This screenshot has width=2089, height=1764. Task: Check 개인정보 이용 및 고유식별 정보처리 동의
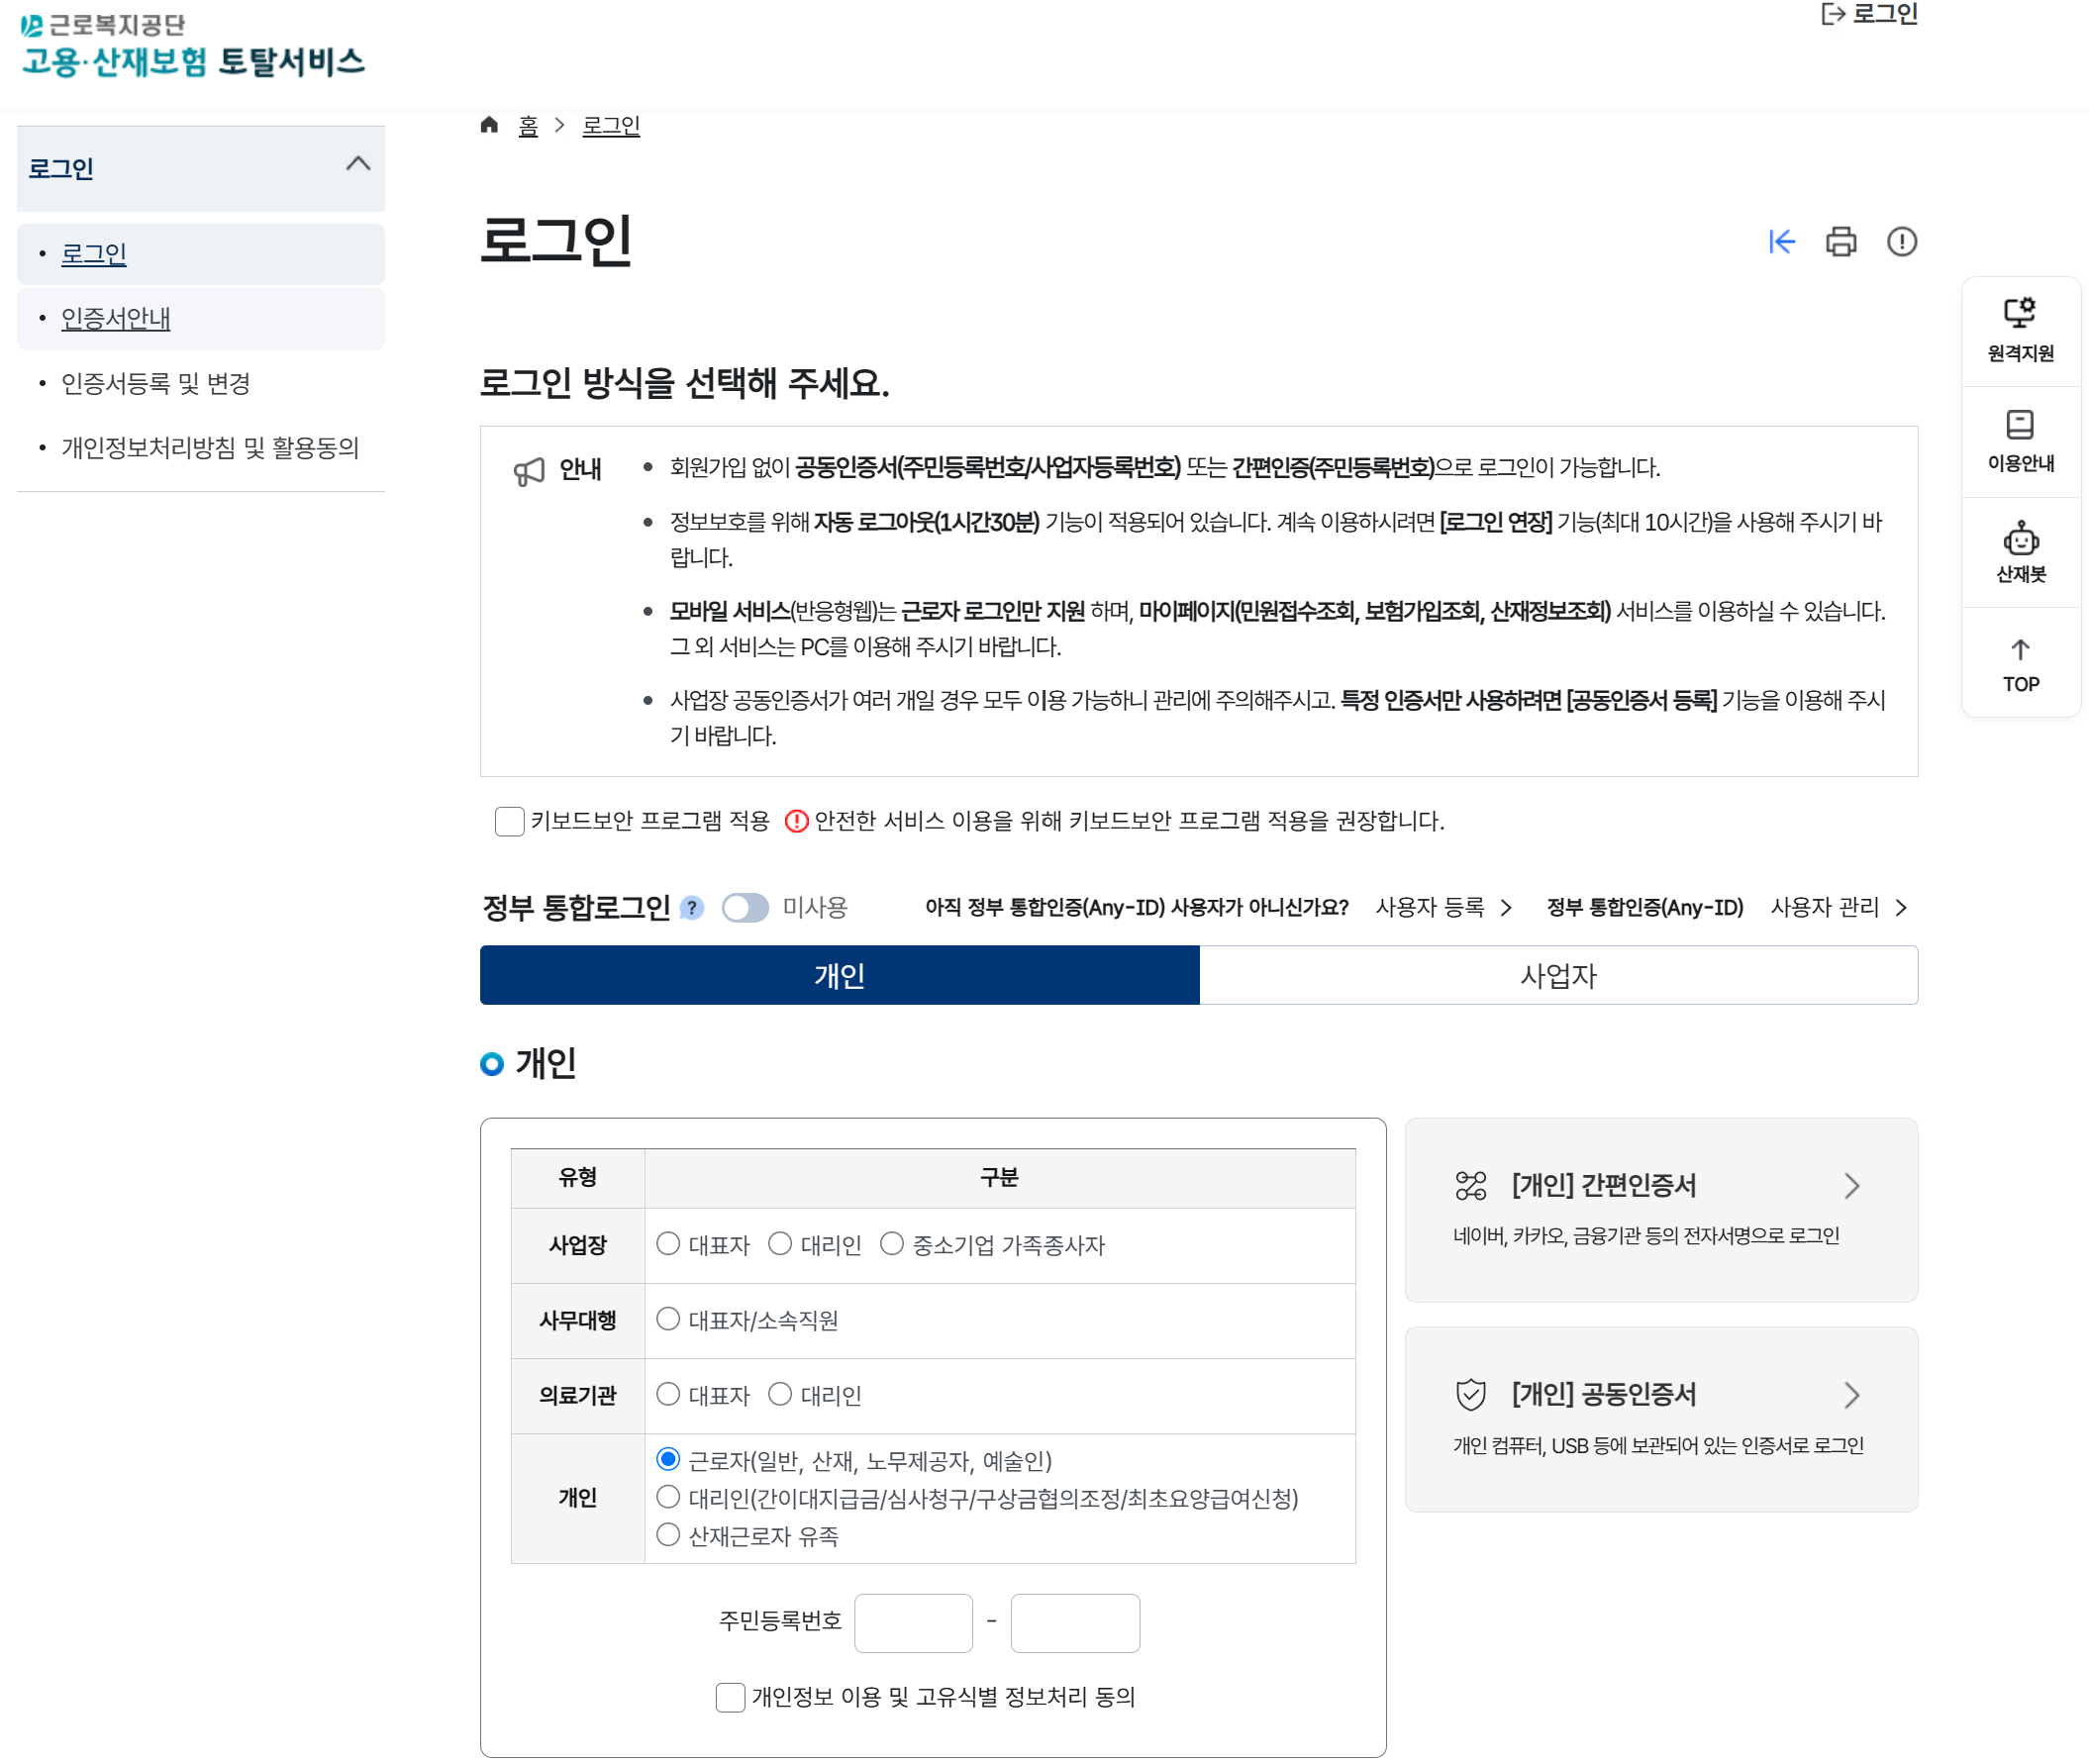coord(730,1698)
